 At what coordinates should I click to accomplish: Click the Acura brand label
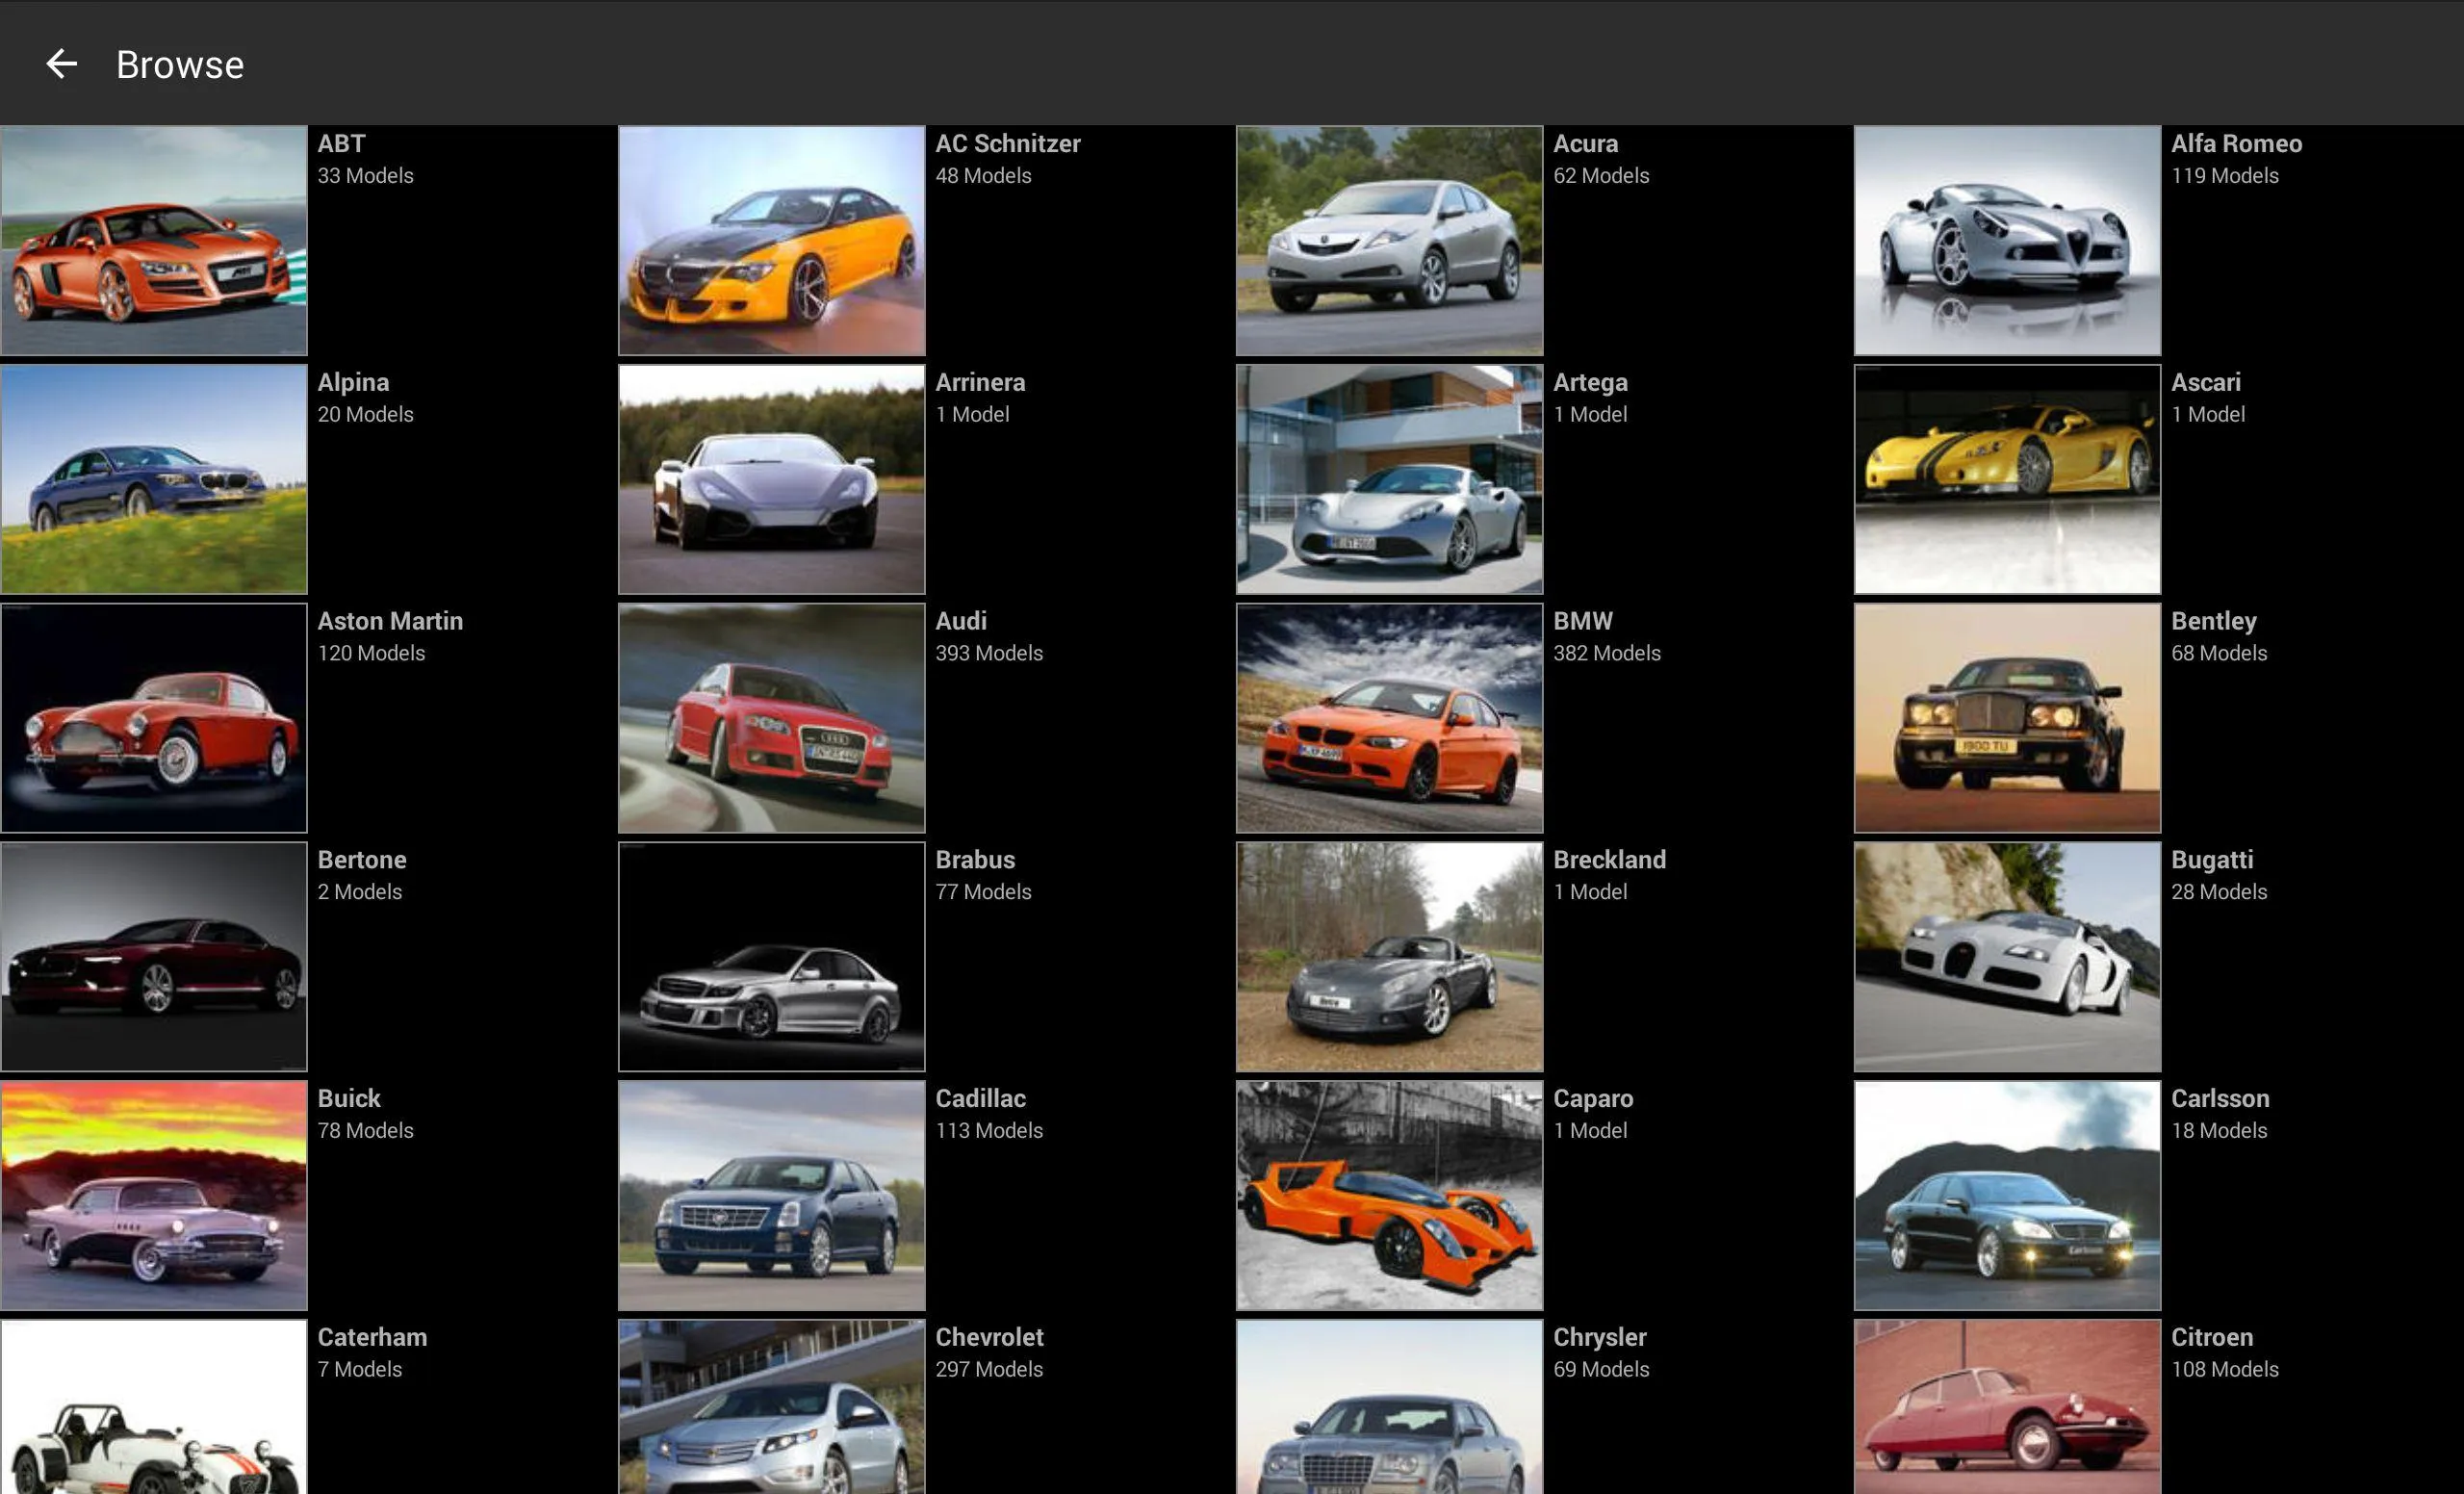pyautogui.click(x=1586, y=144)
